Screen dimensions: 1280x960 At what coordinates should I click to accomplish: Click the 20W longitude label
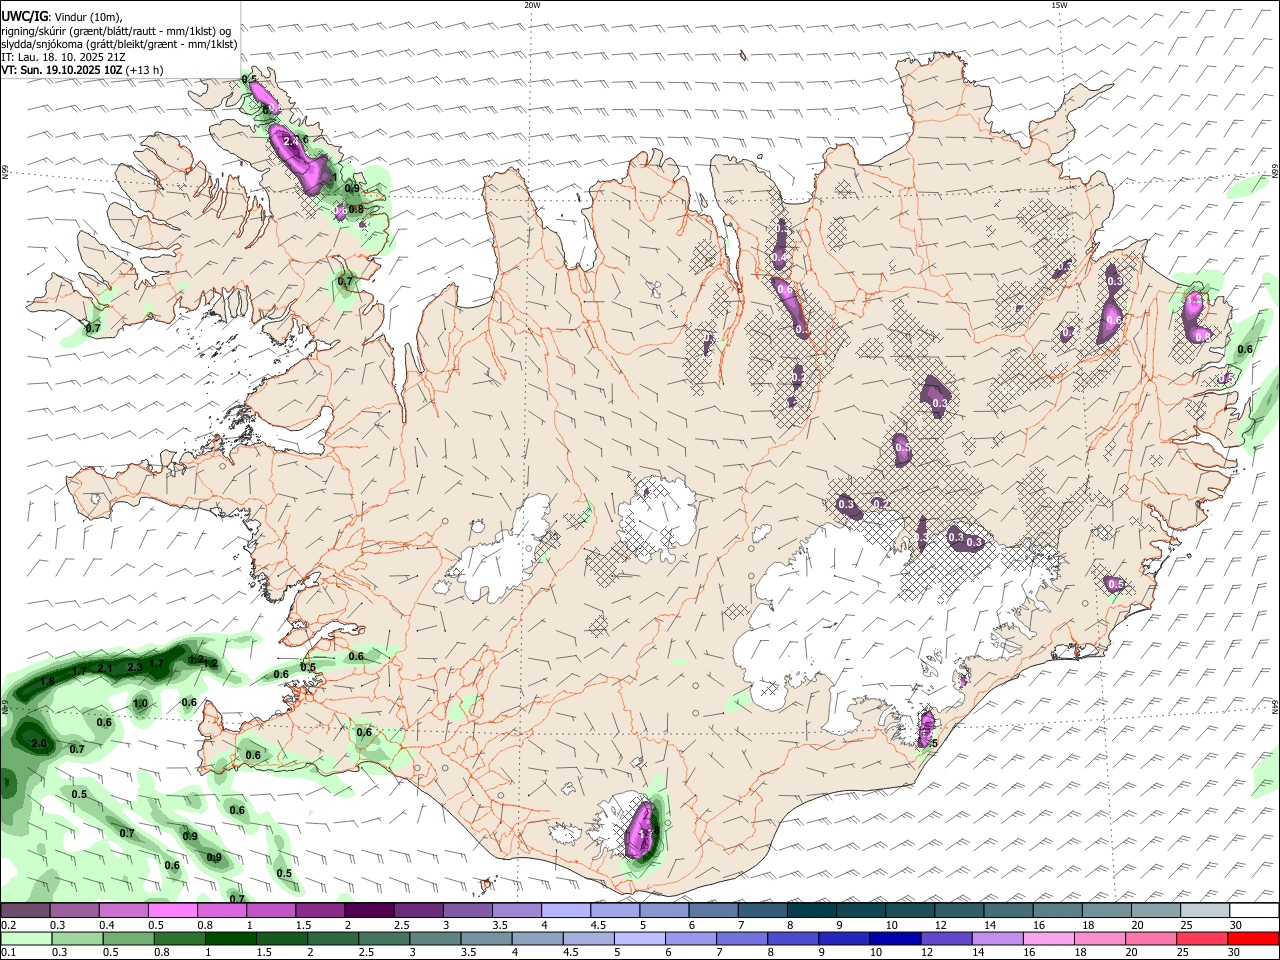point(533,5)
